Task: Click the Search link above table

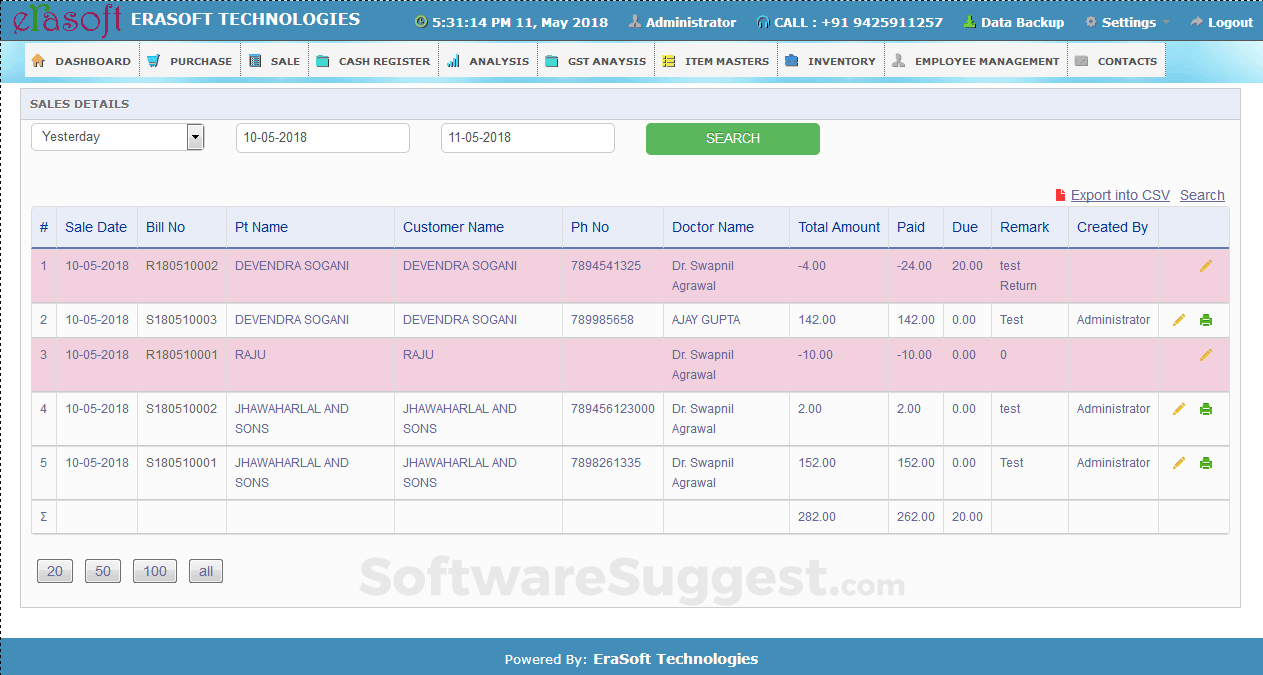Action: tap(1202, 195)
